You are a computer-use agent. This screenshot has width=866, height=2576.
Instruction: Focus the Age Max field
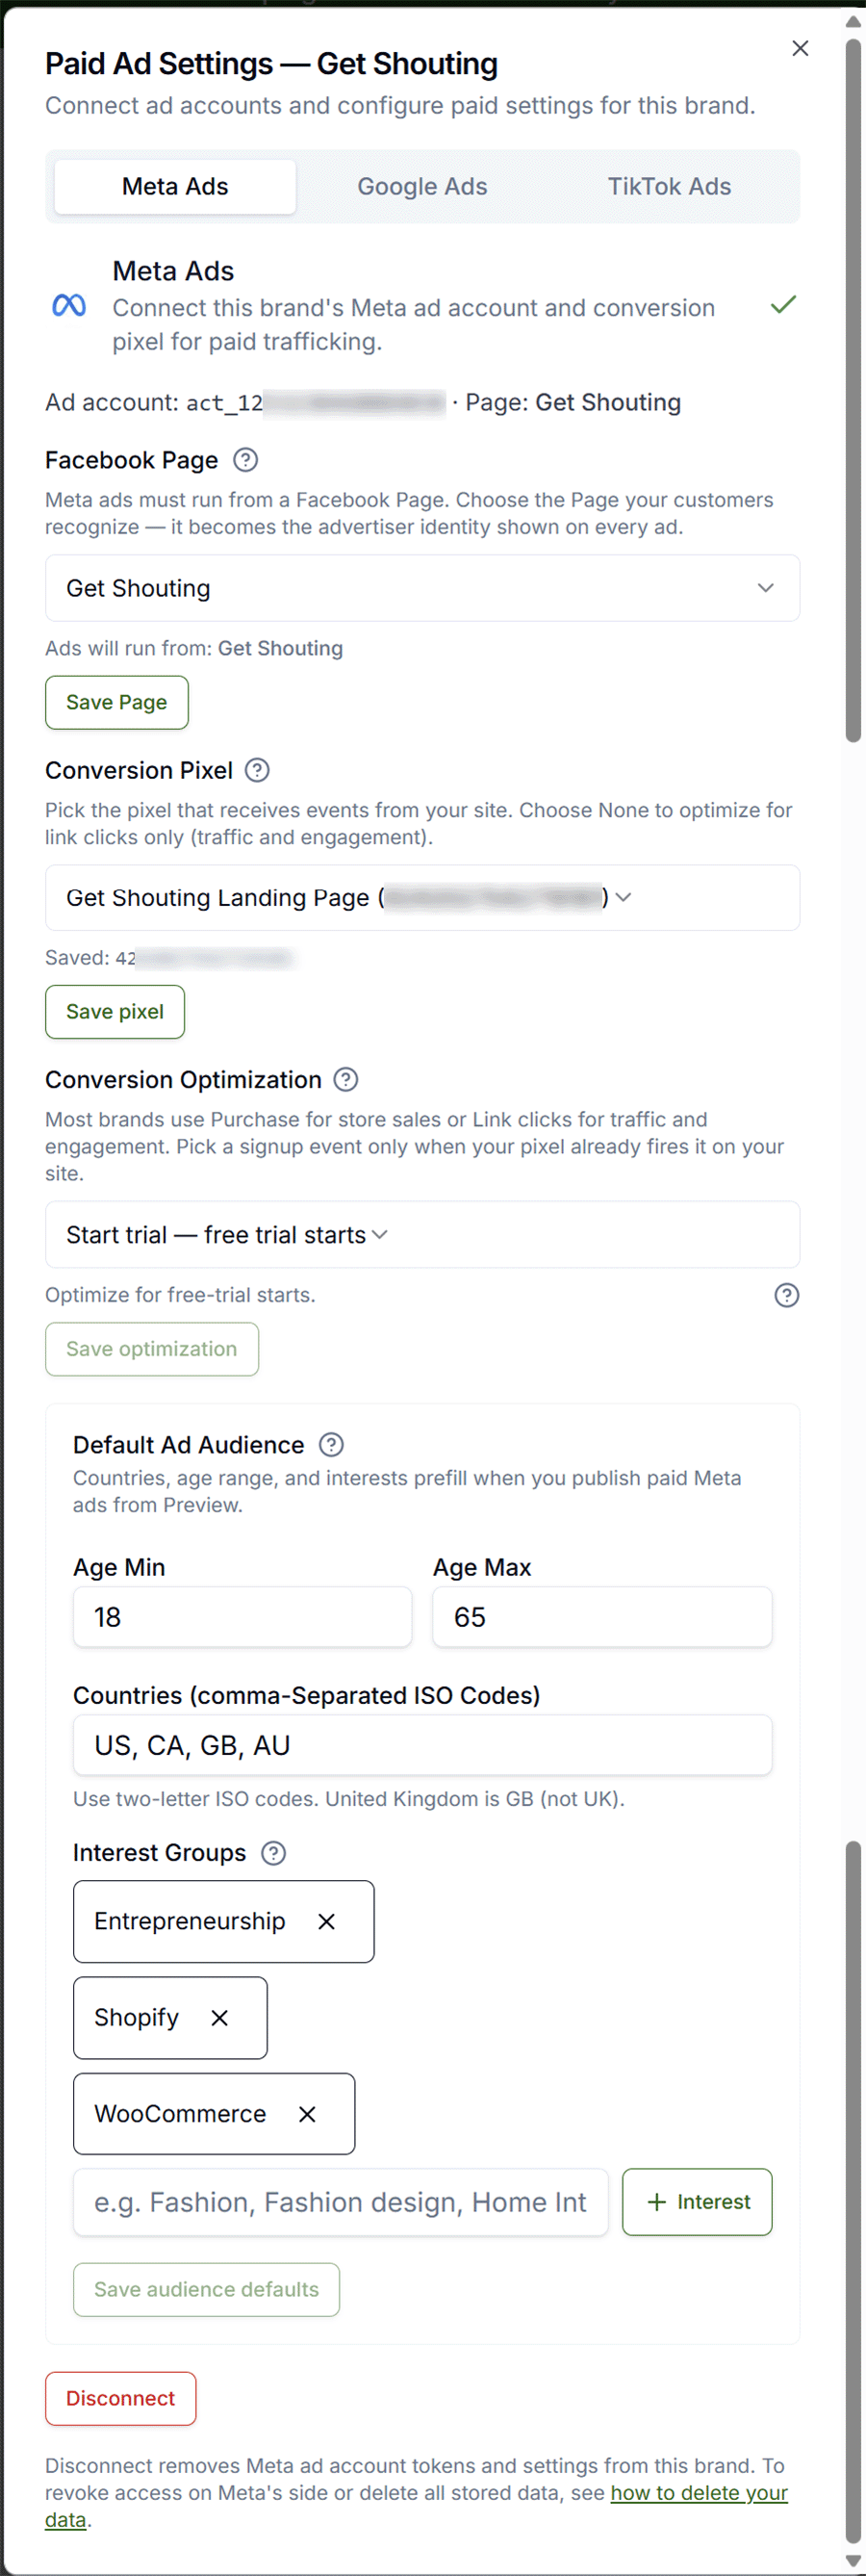click(602, 1616)
